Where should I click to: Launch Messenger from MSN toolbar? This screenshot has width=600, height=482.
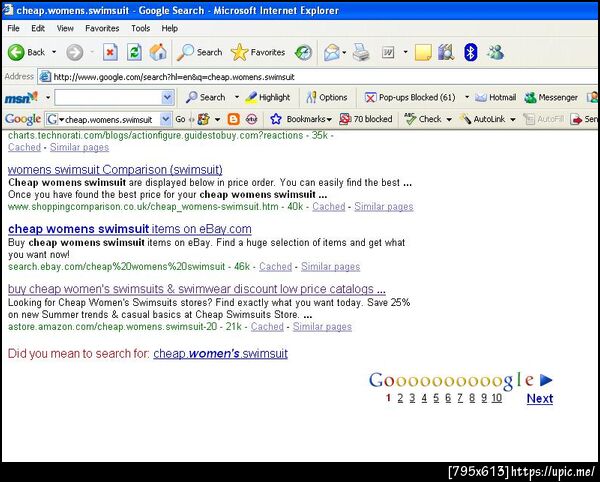551,97
